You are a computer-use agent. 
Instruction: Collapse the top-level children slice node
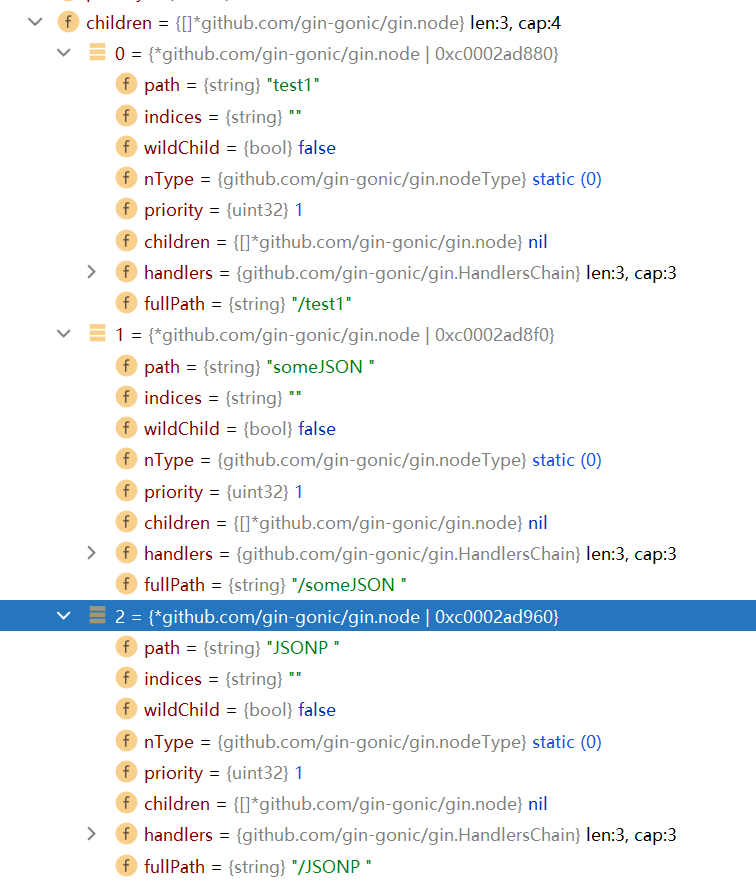point(35,23)
